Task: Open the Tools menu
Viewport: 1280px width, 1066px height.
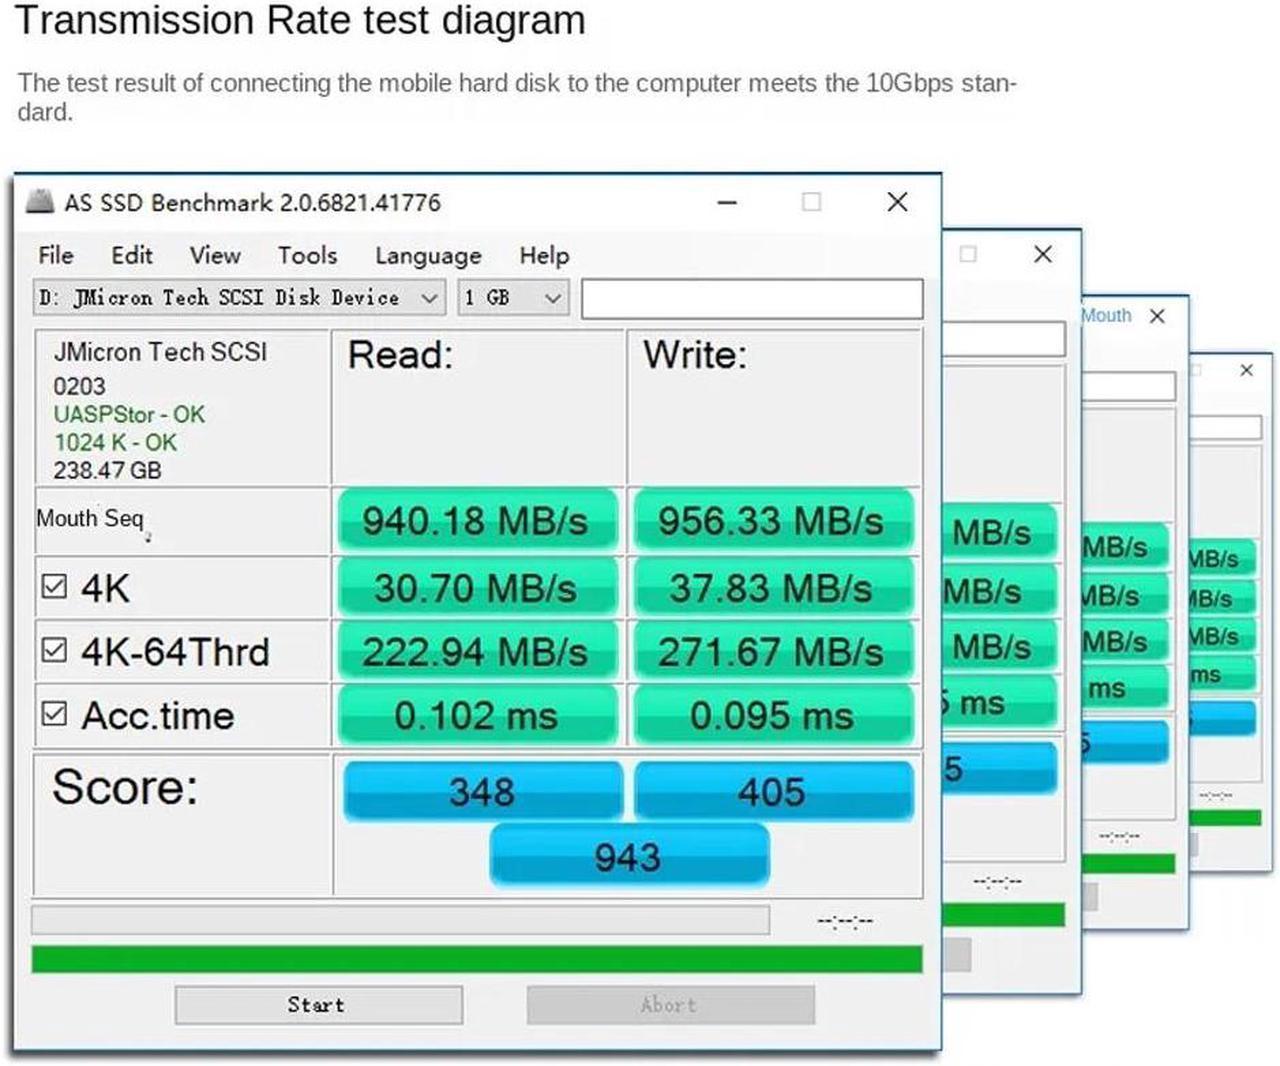Action: (x=307, y=256)
